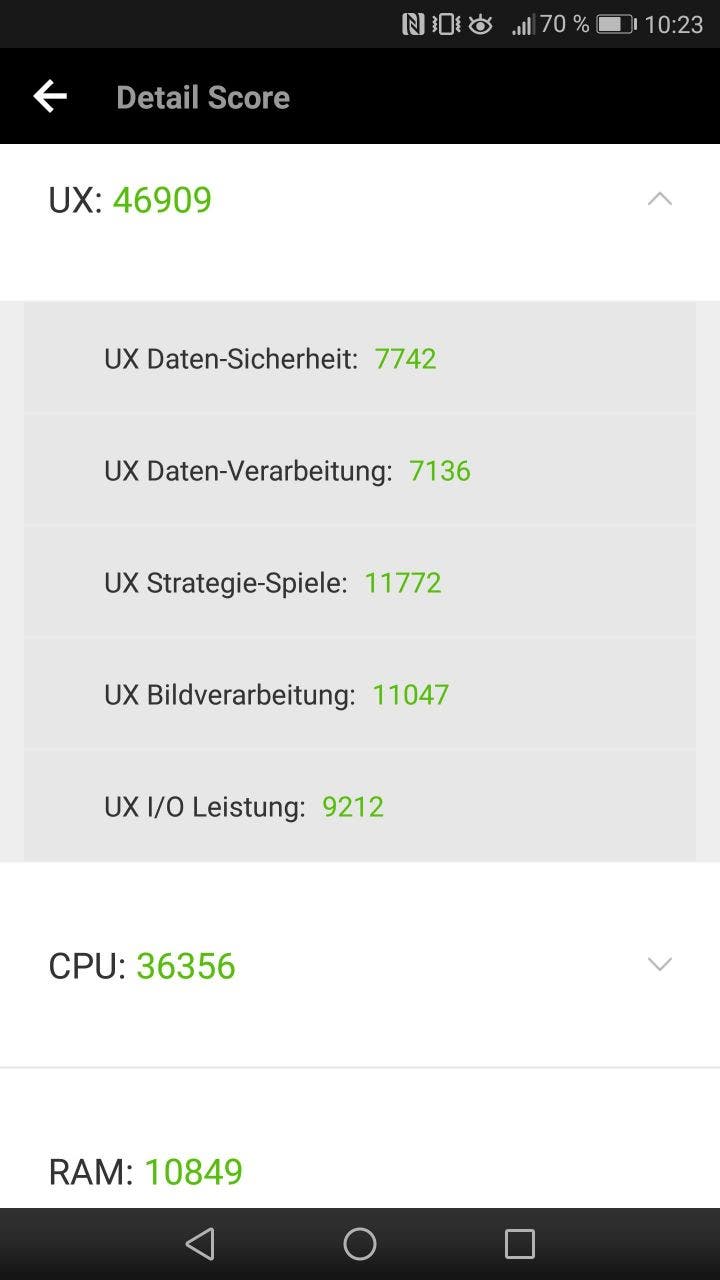The width and height of the screenshot is (720, 1280).
Task: Tap the UX: 46909 header
Action: tap(130, 200)
